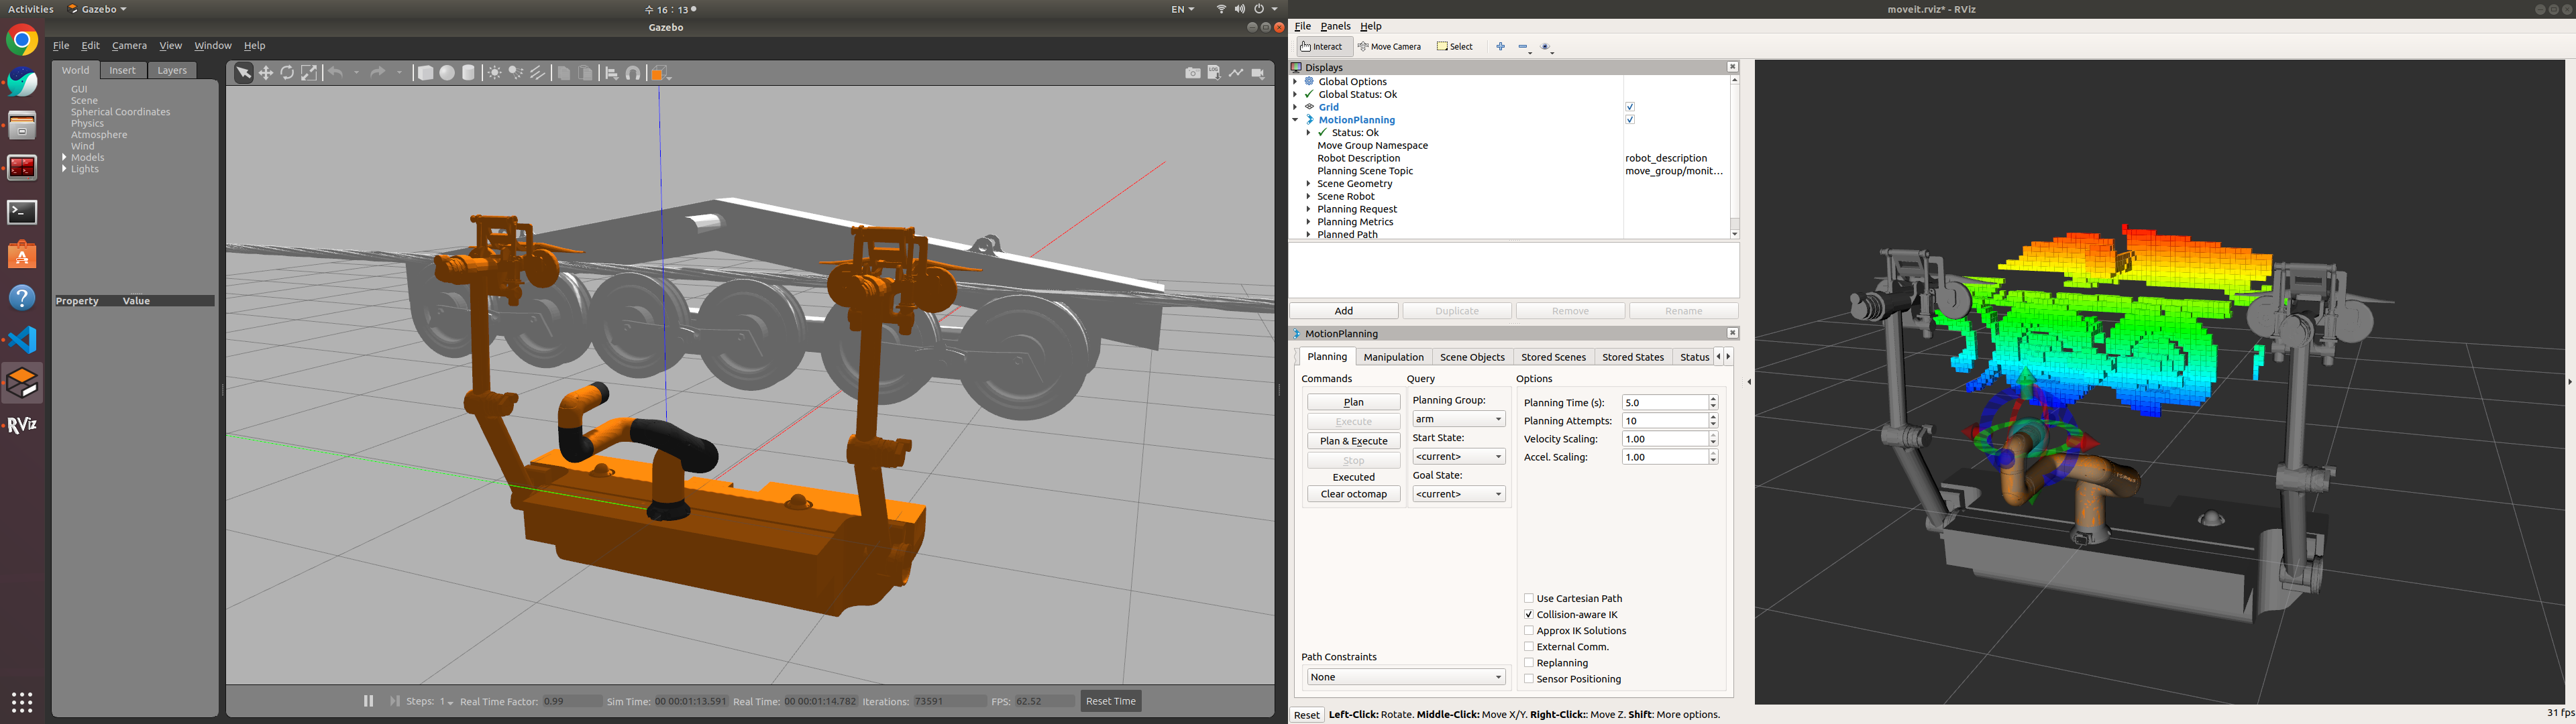
Task: Enable the Sensor Positioning checkbox
Action: point(1529,678)
